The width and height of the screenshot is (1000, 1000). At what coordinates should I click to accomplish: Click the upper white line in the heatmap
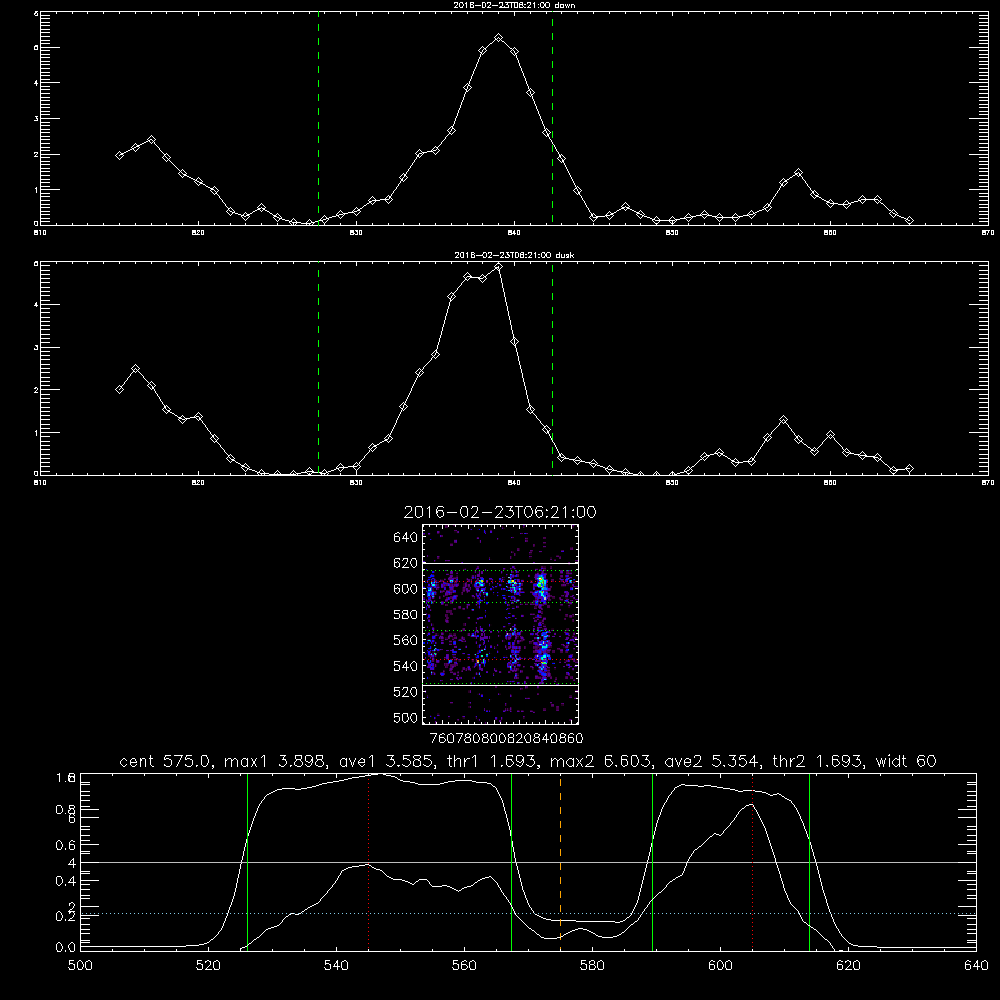(501, 563)
